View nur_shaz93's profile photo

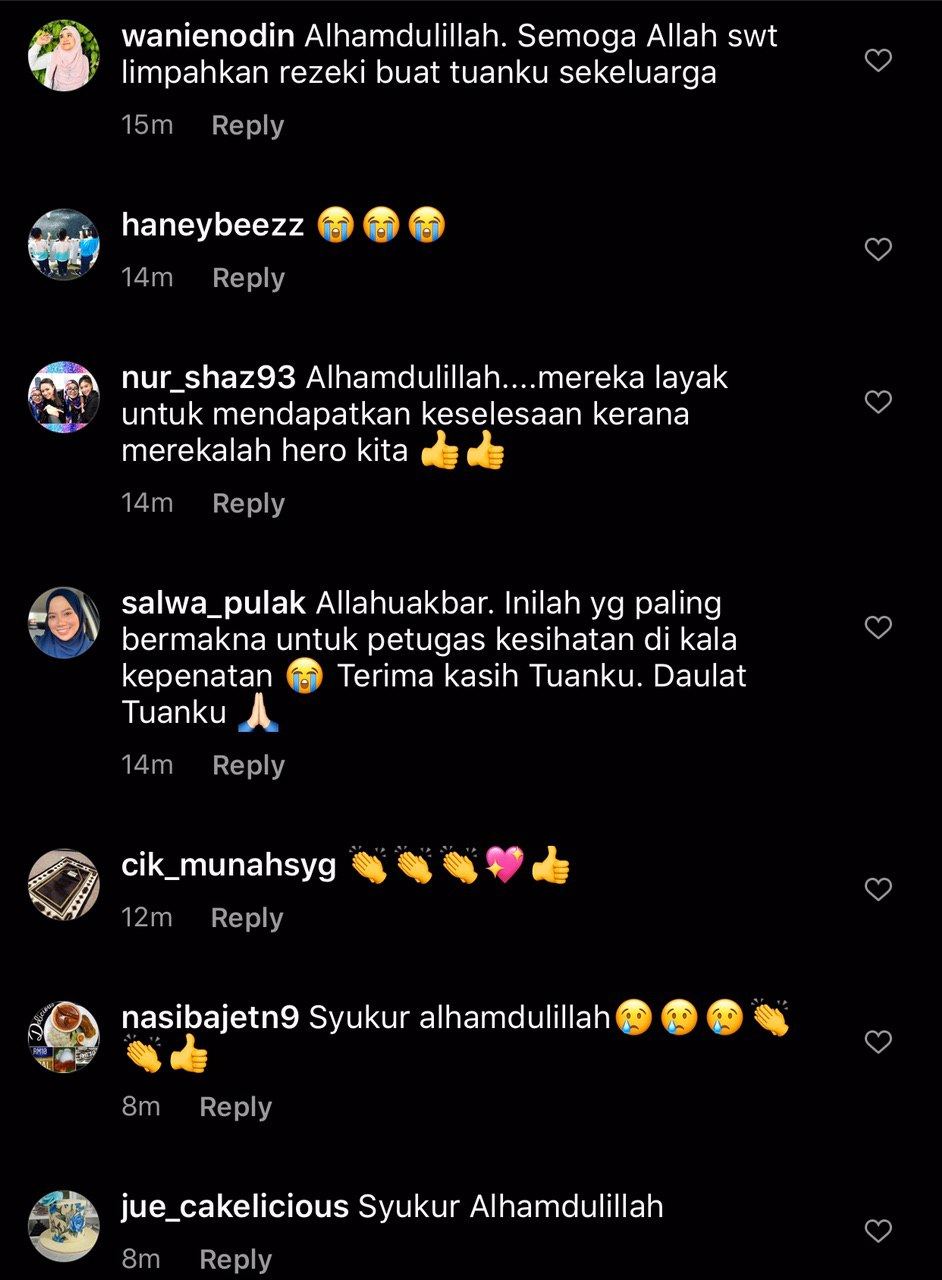click(64, 397)
